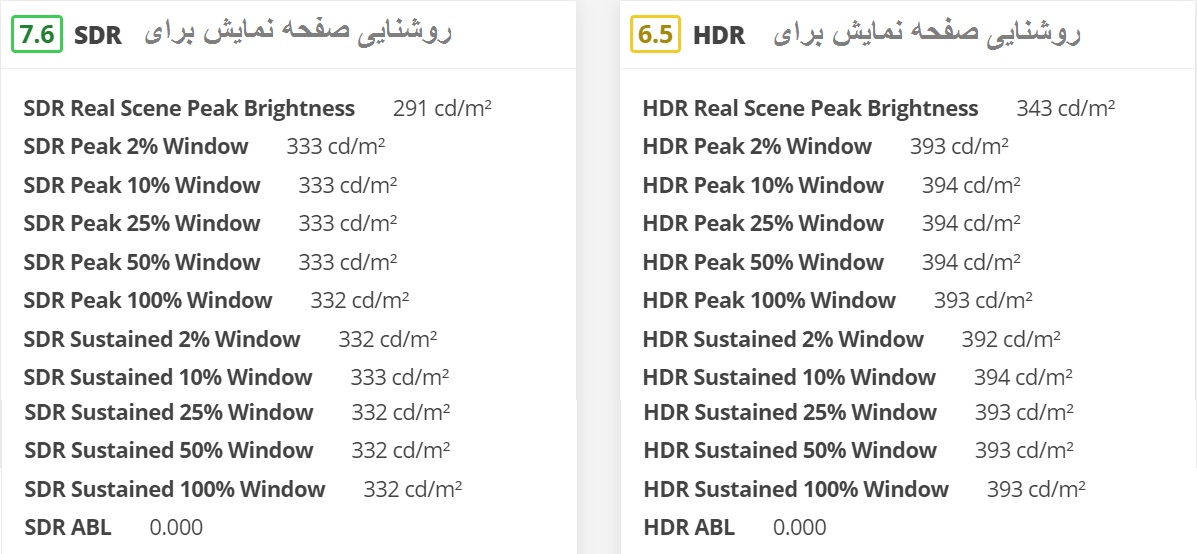Click the HDR ABL 0.000 value
This screenshot has width=1197, height=554.
[799, 527]
